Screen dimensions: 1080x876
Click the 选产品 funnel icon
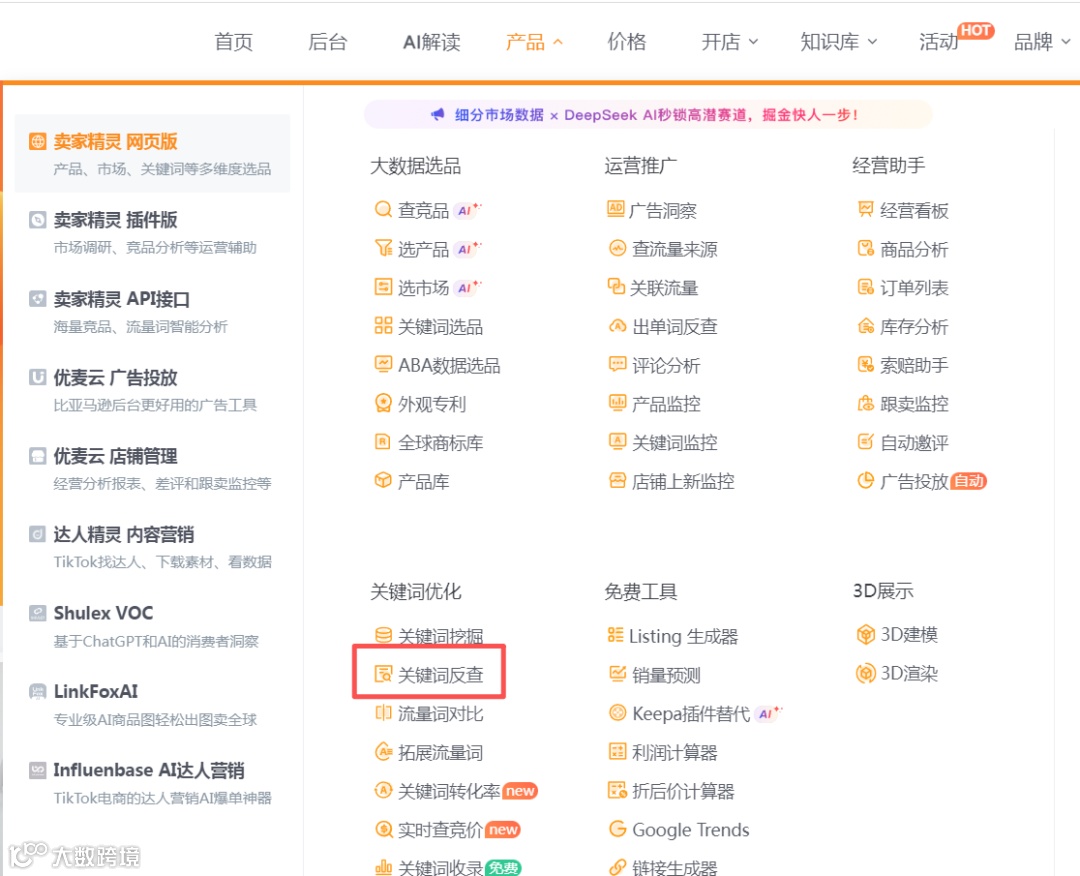click(383, 248)
